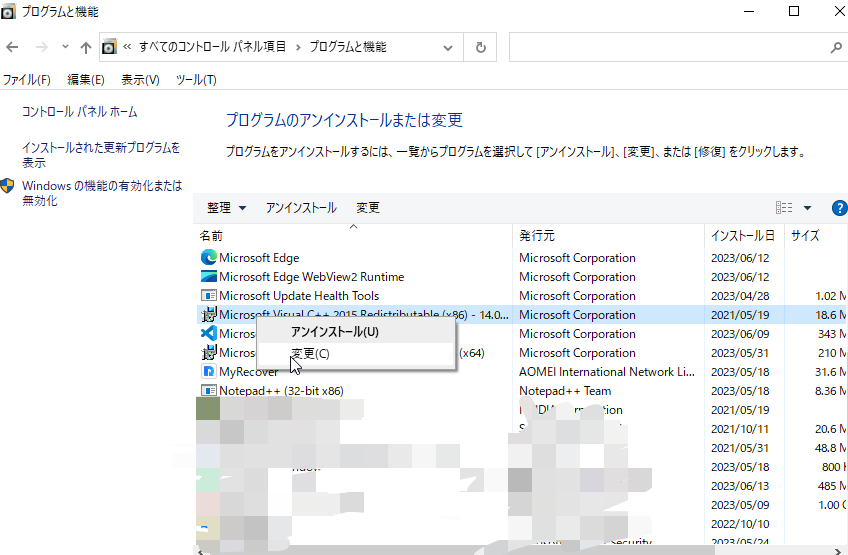Open コントロール パネル ホーム link
This screenshot has width=848, height=555.
coord(80,112)
